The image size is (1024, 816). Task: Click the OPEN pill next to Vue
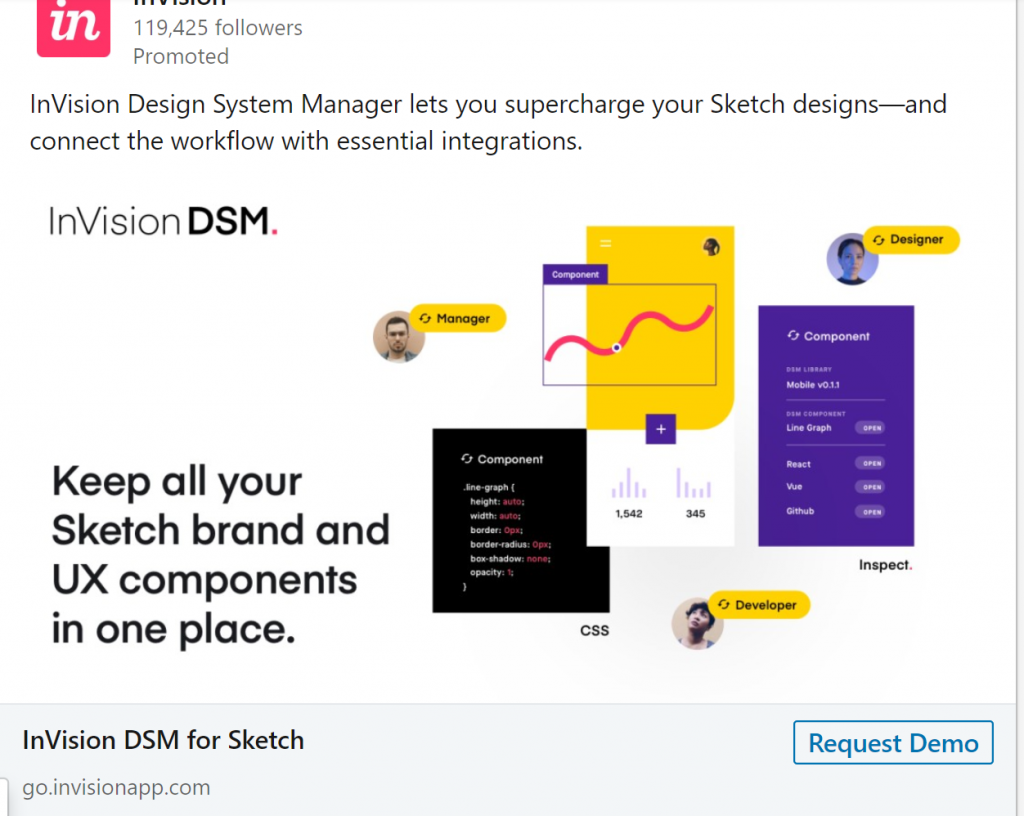coord(871,487)
